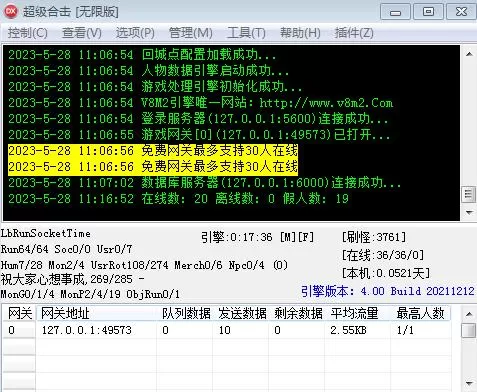Click the 发送数据 column header

click(242, 313)
